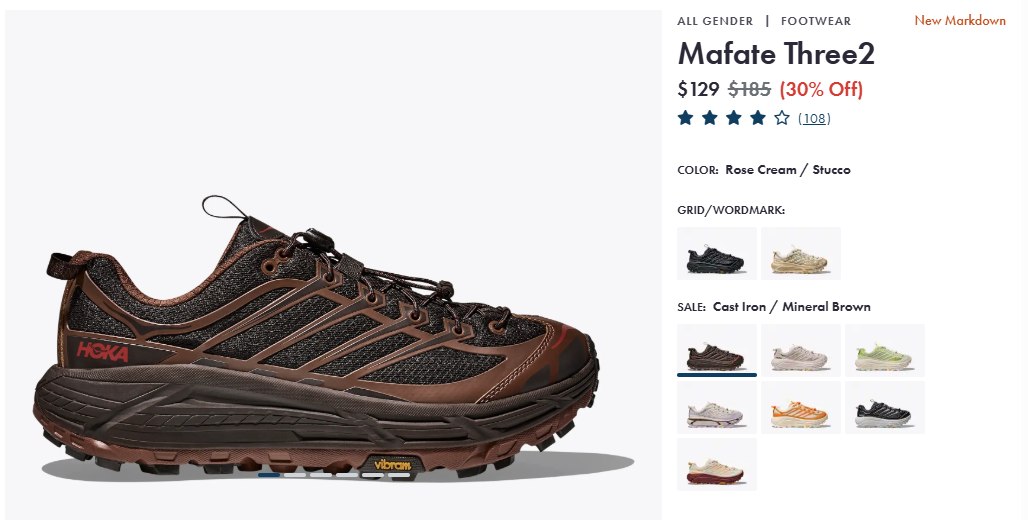Choose the black and white sole shoe swatch
The height and width of the screenshot is (520, 1028).
[x=884, y=407]
